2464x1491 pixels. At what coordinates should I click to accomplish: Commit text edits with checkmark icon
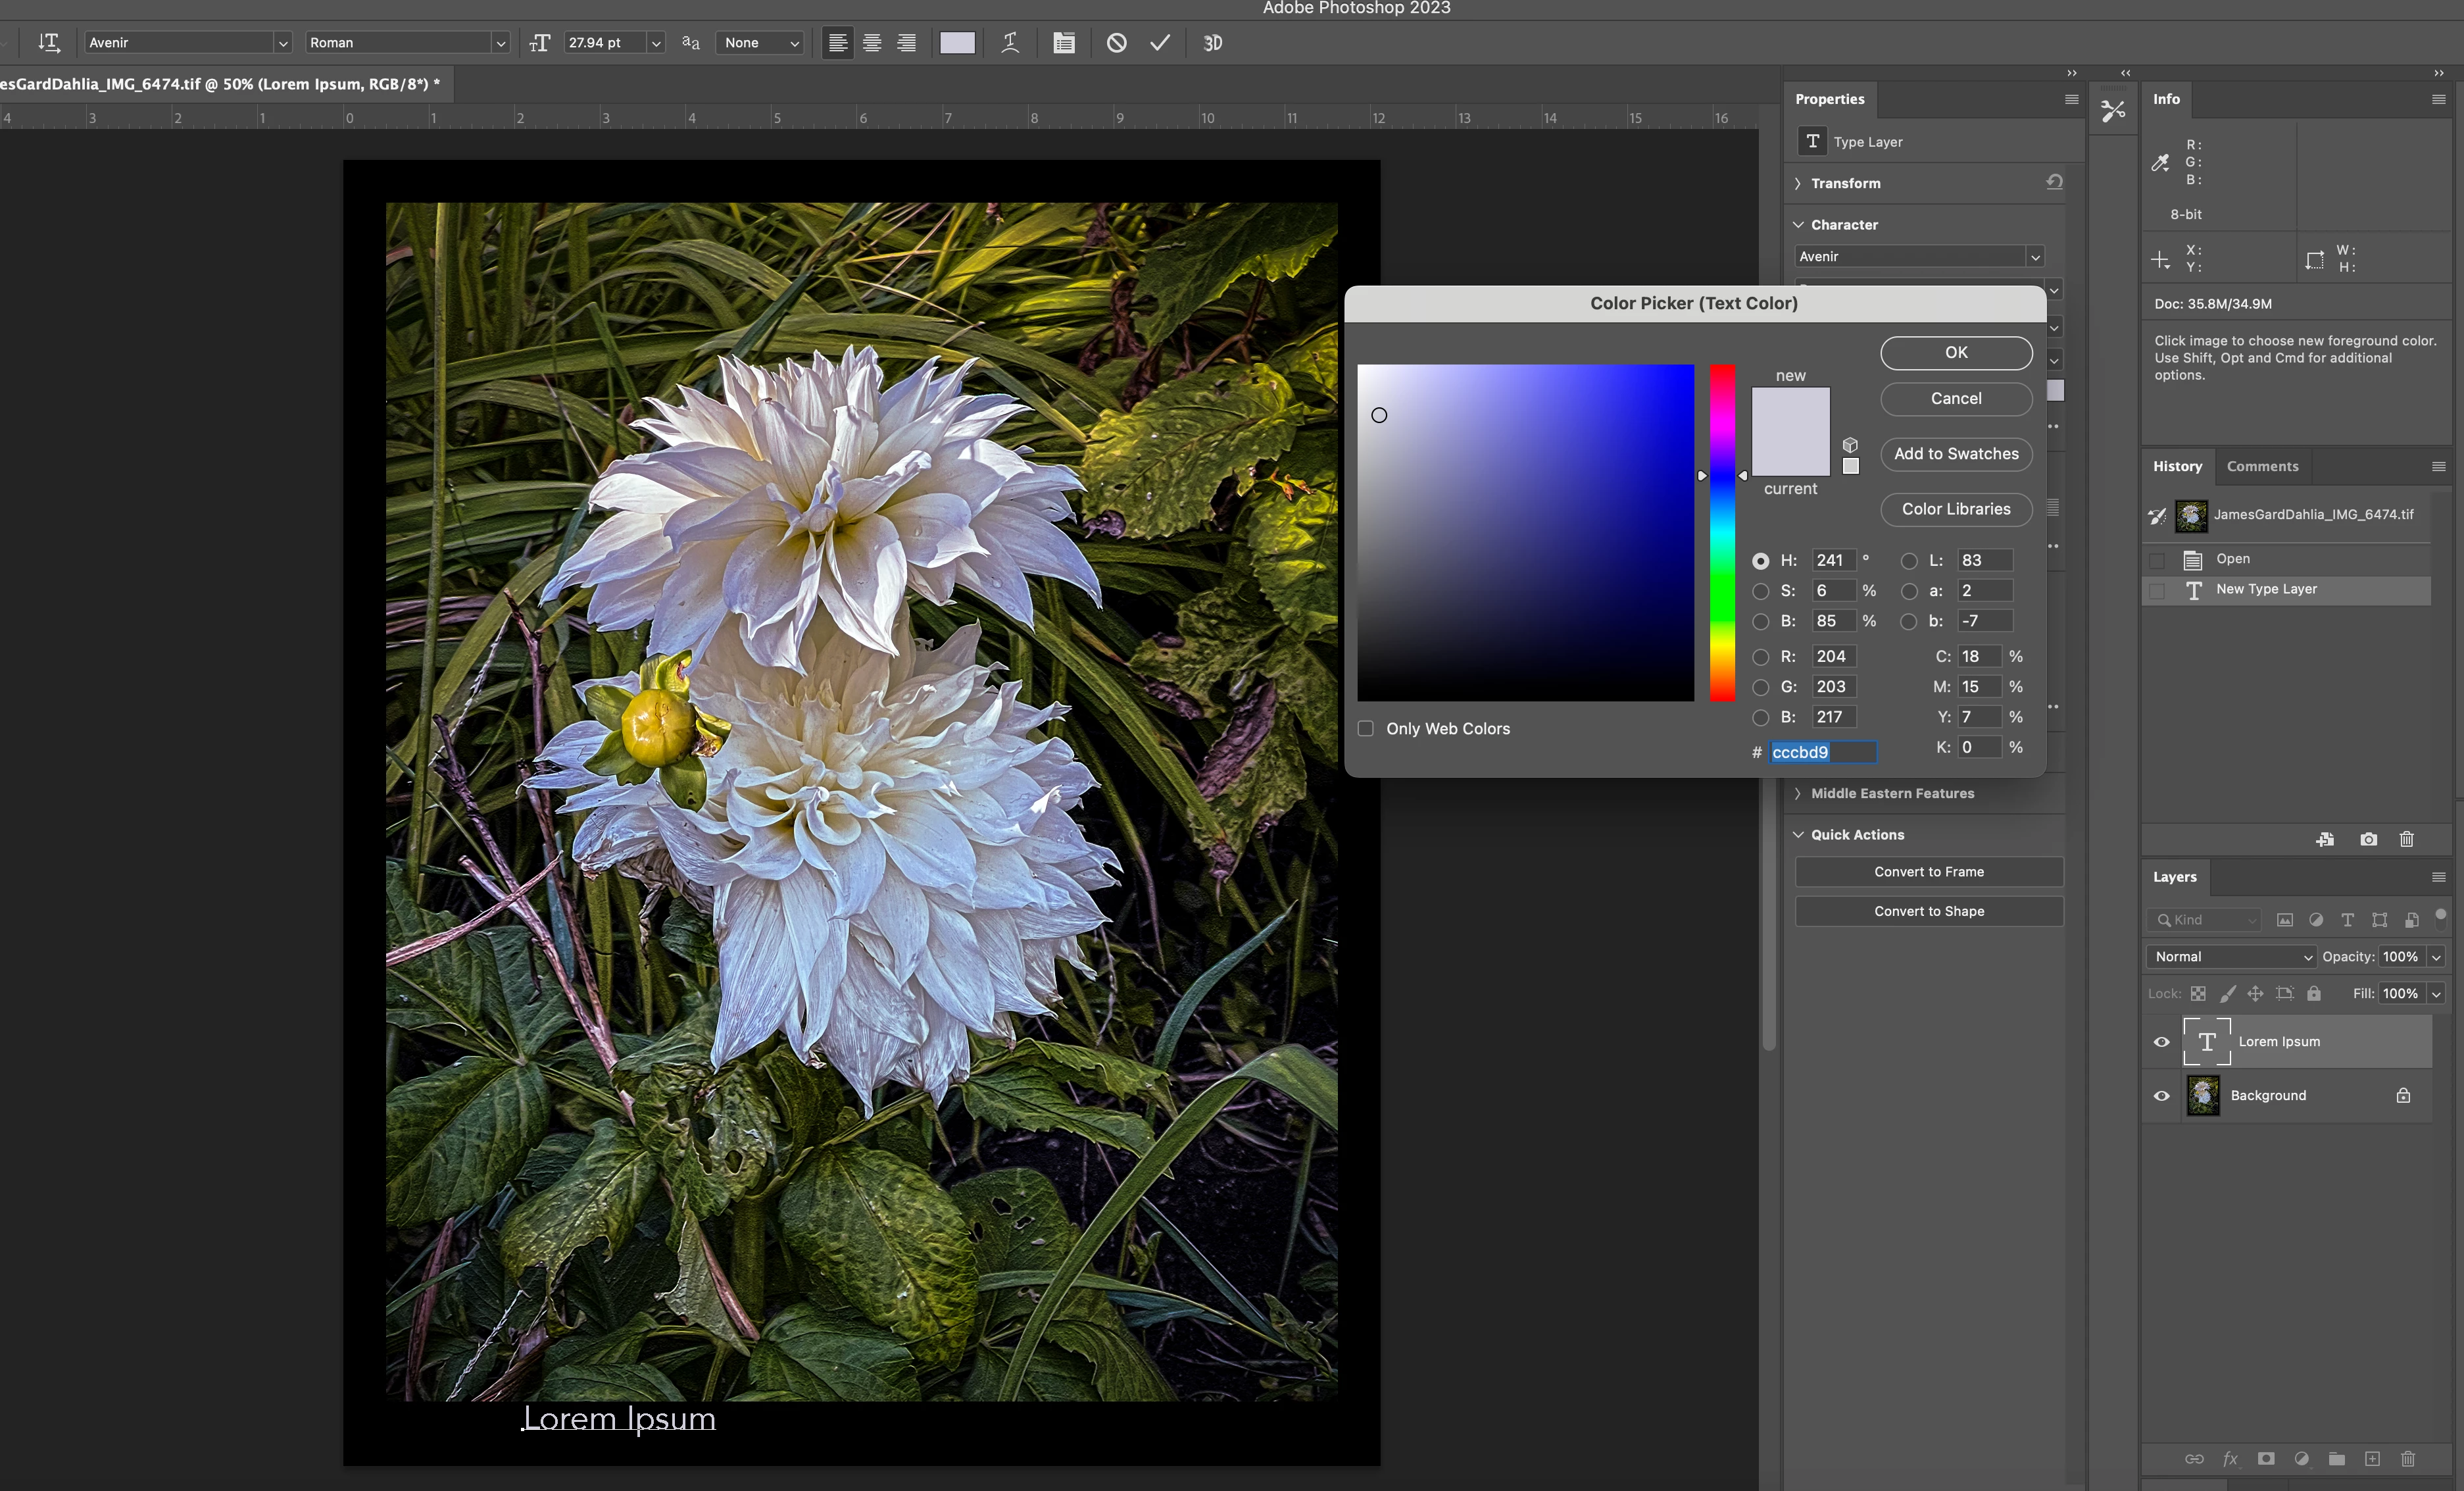coord(1159,43)
